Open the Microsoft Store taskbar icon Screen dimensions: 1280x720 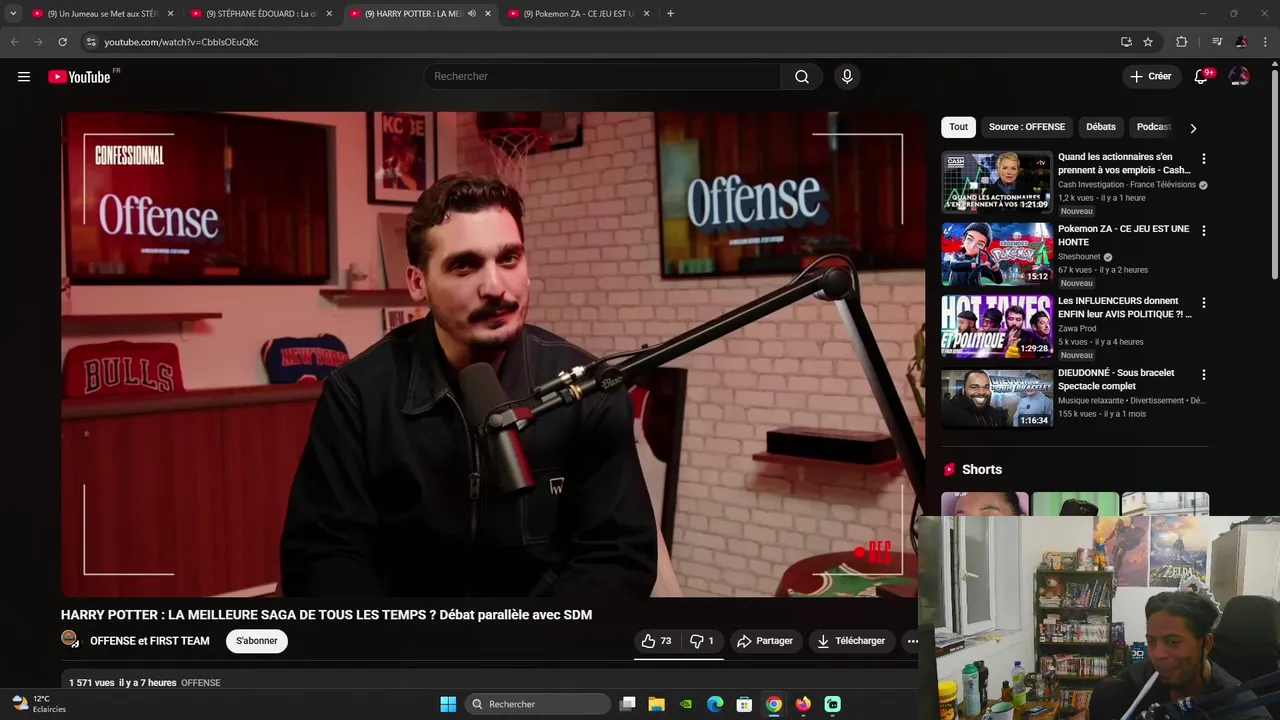click(744, 704)
